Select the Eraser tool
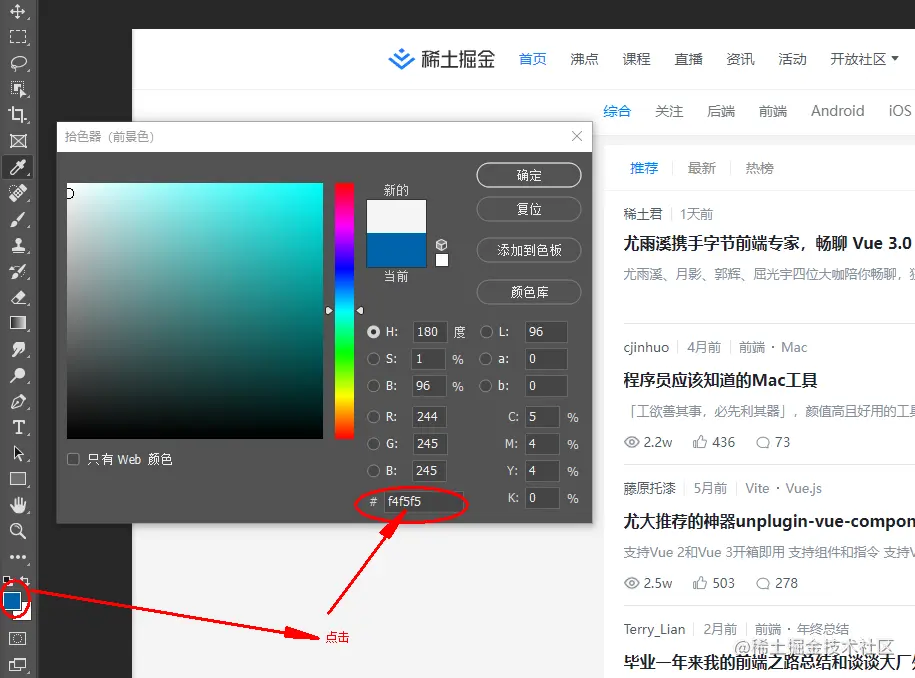Screen dimensions: 915x678 pyautogui.click(x=18, y=297)
